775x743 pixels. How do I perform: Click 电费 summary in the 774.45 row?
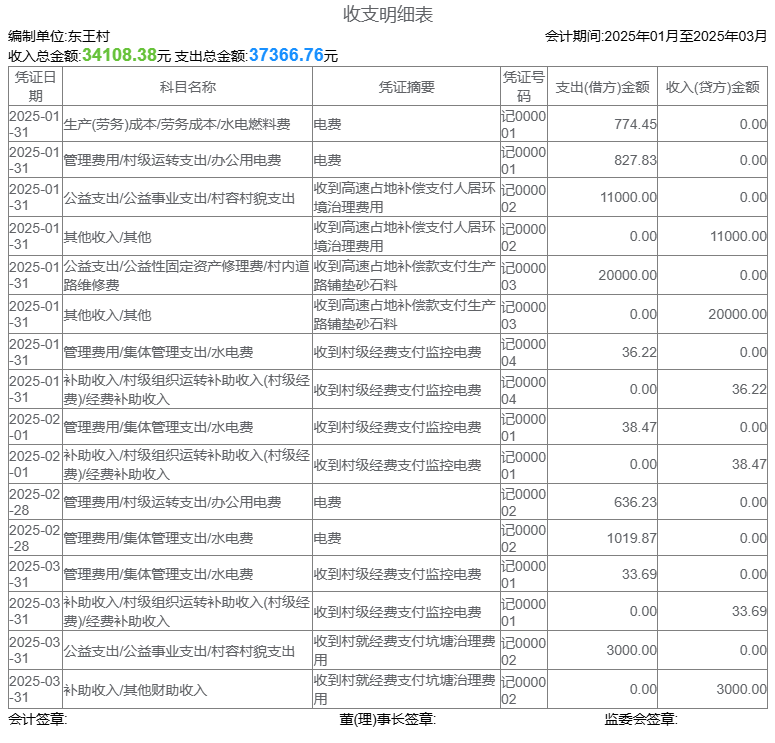click(x=327, y=124)
